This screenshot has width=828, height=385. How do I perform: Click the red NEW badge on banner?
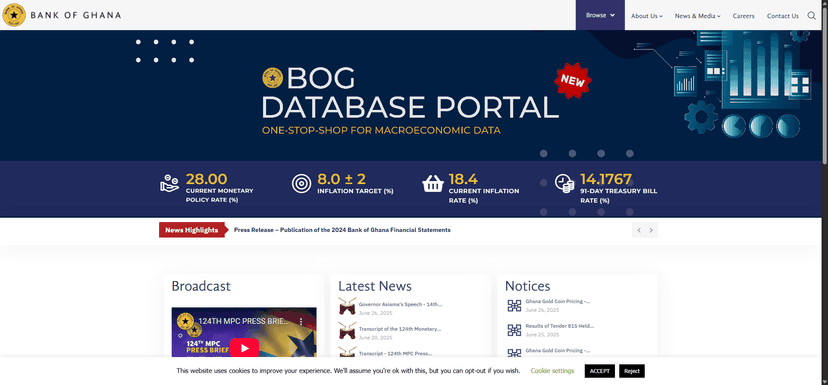[572, 80]
